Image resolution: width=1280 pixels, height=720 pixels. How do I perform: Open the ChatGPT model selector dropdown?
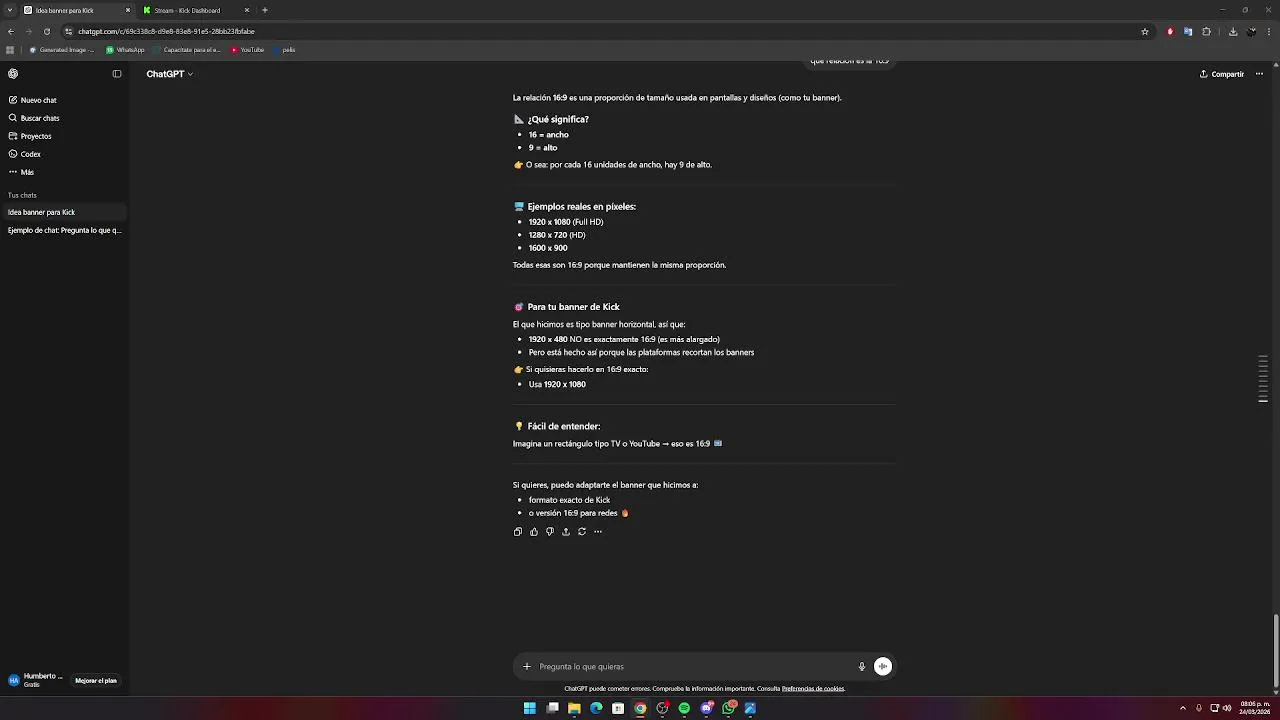tap(169, 74)
